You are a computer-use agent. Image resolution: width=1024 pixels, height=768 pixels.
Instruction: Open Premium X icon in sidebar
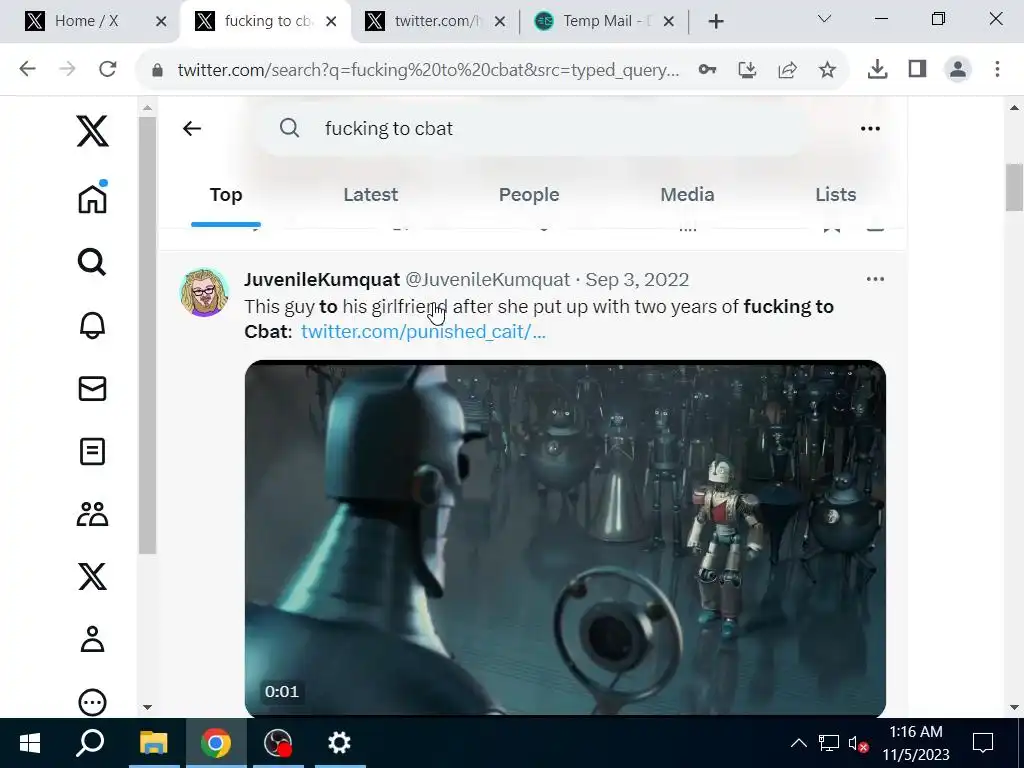tap(92, 577)
